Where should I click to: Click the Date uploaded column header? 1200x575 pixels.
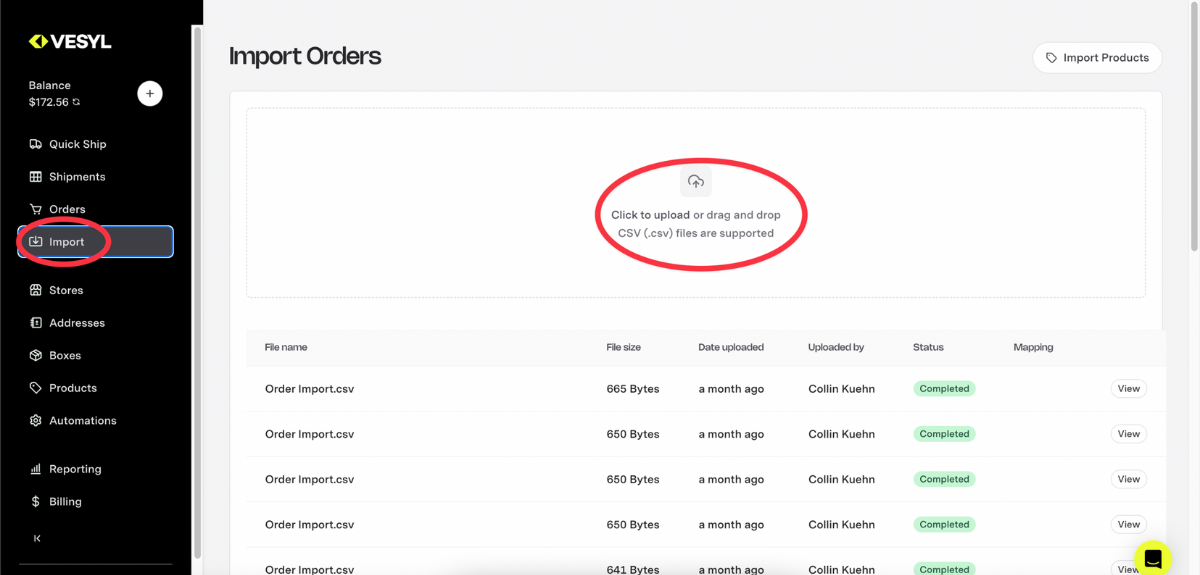[731, 347]
